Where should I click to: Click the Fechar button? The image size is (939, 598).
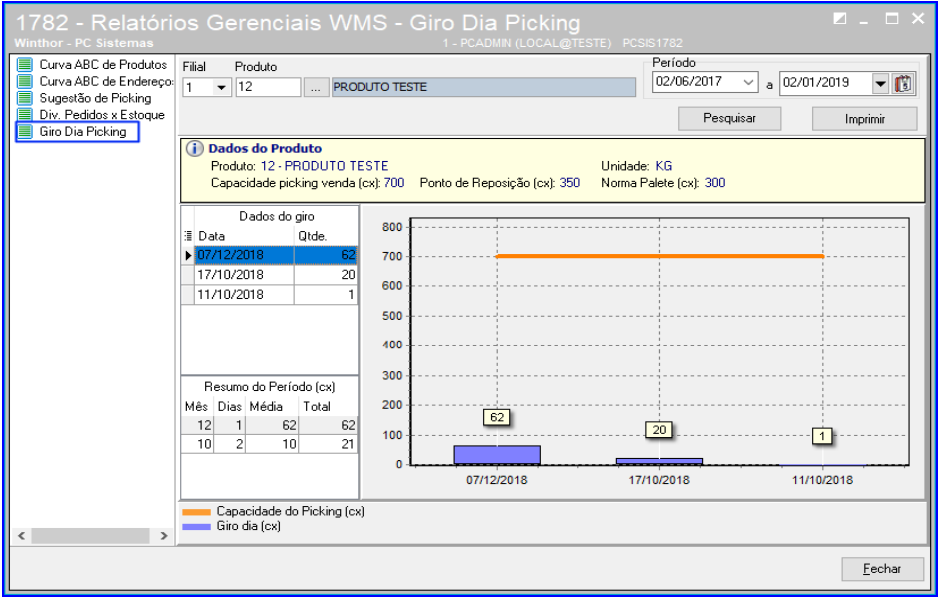click(x=882, y=569)
